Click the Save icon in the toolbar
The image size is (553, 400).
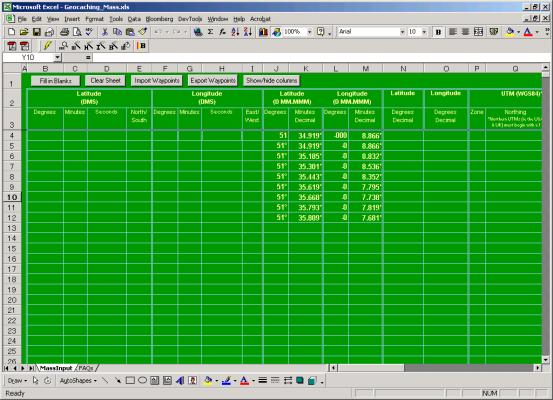[x=37, y=32]
